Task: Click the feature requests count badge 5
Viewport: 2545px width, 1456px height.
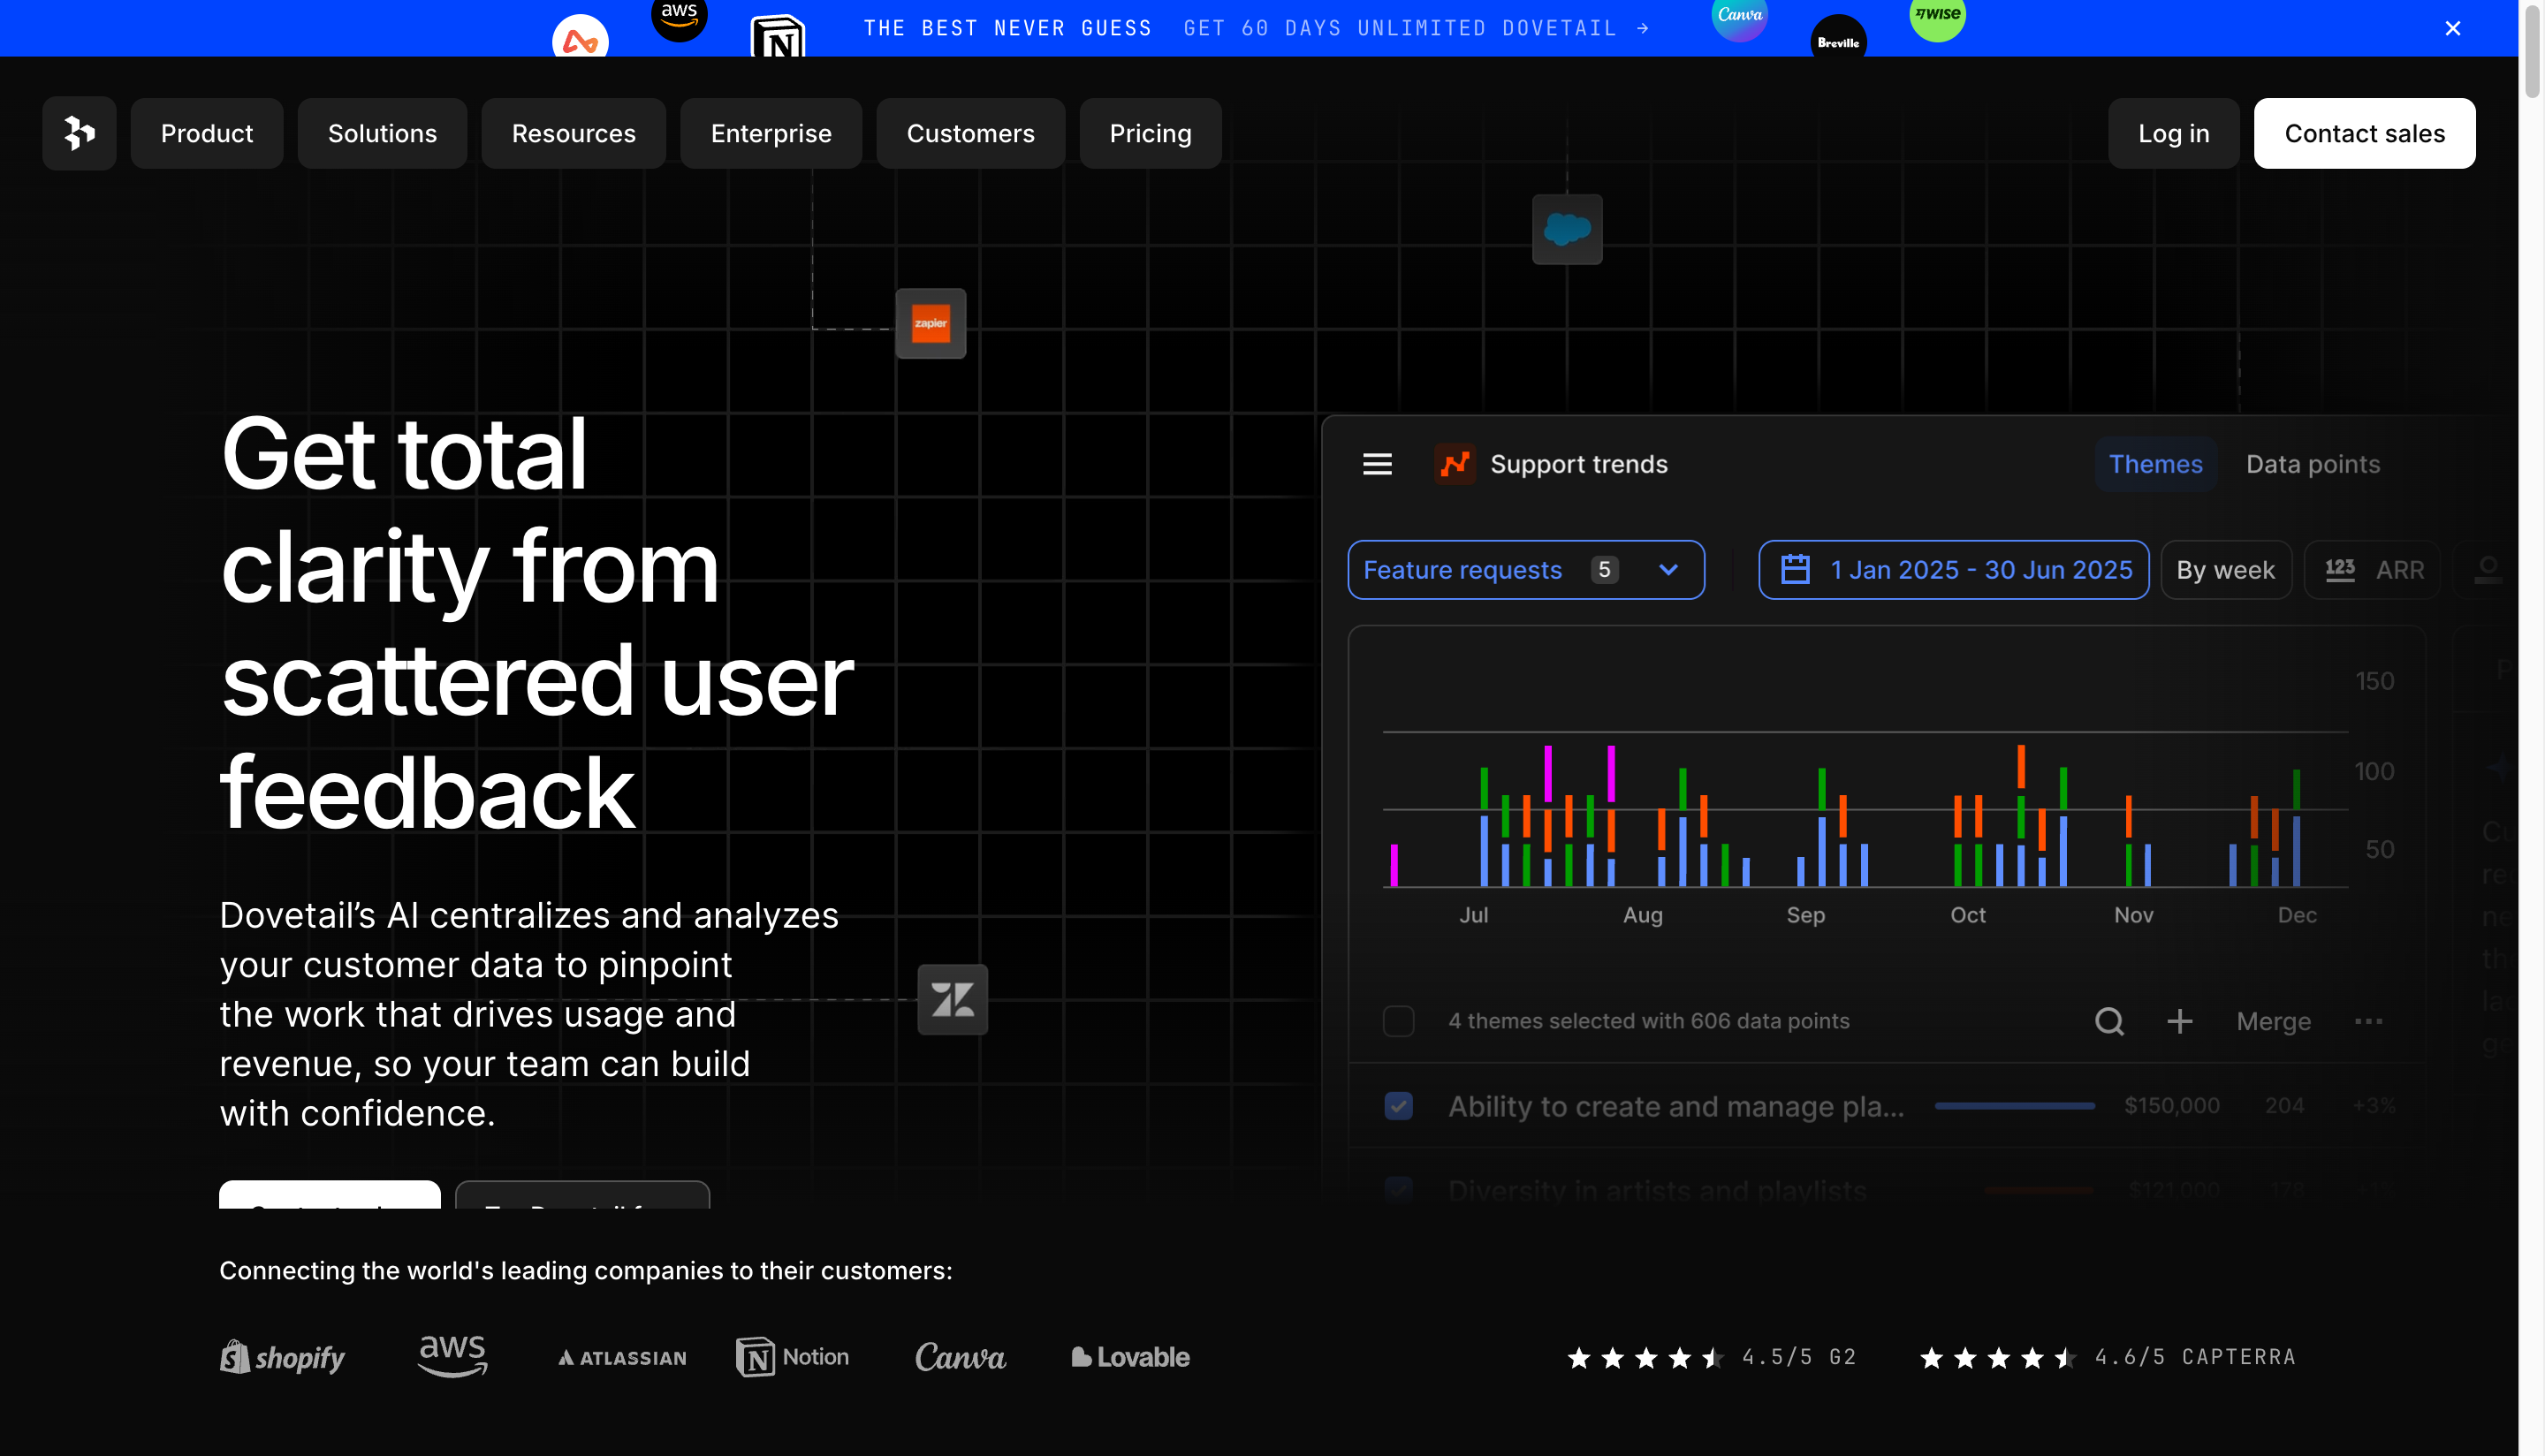Action: [1604, 570]
